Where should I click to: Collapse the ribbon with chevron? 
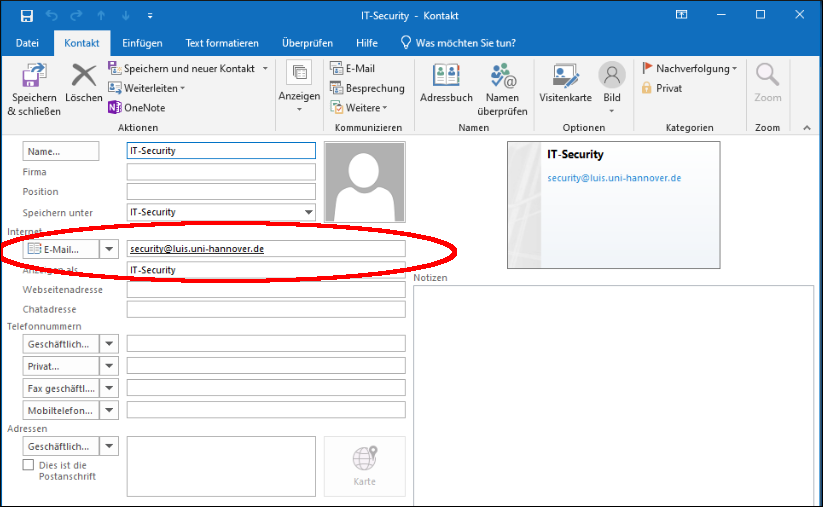click(807, 128)
